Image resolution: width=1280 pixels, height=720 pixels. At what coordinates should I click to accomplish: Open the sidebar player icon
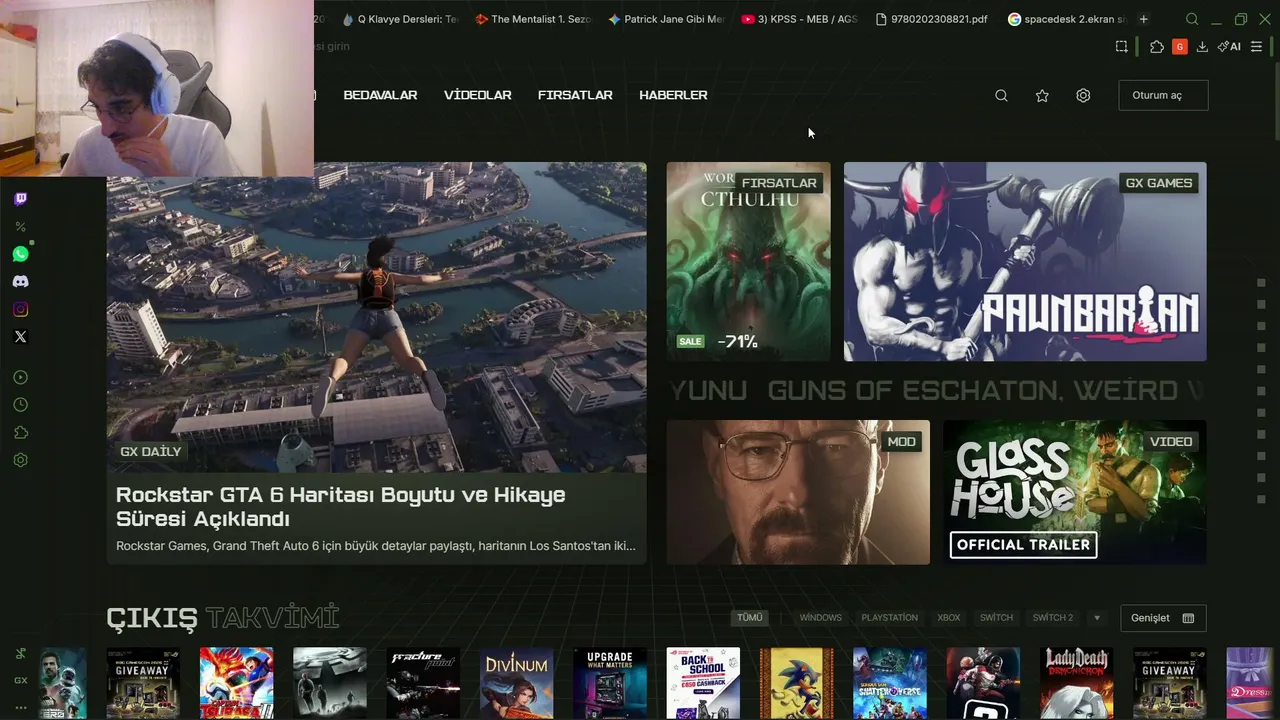[20, 377]
